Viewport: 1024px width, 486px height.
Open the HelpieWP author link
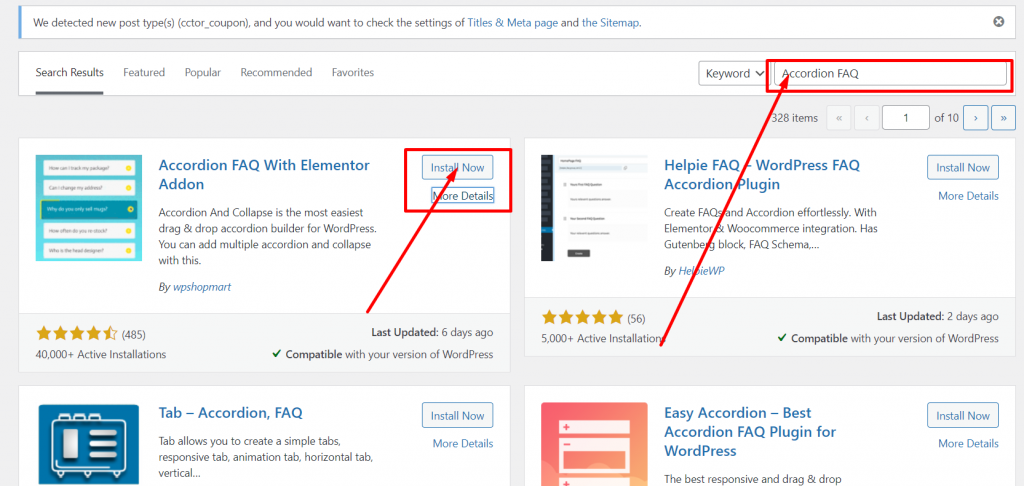point(702,270)
